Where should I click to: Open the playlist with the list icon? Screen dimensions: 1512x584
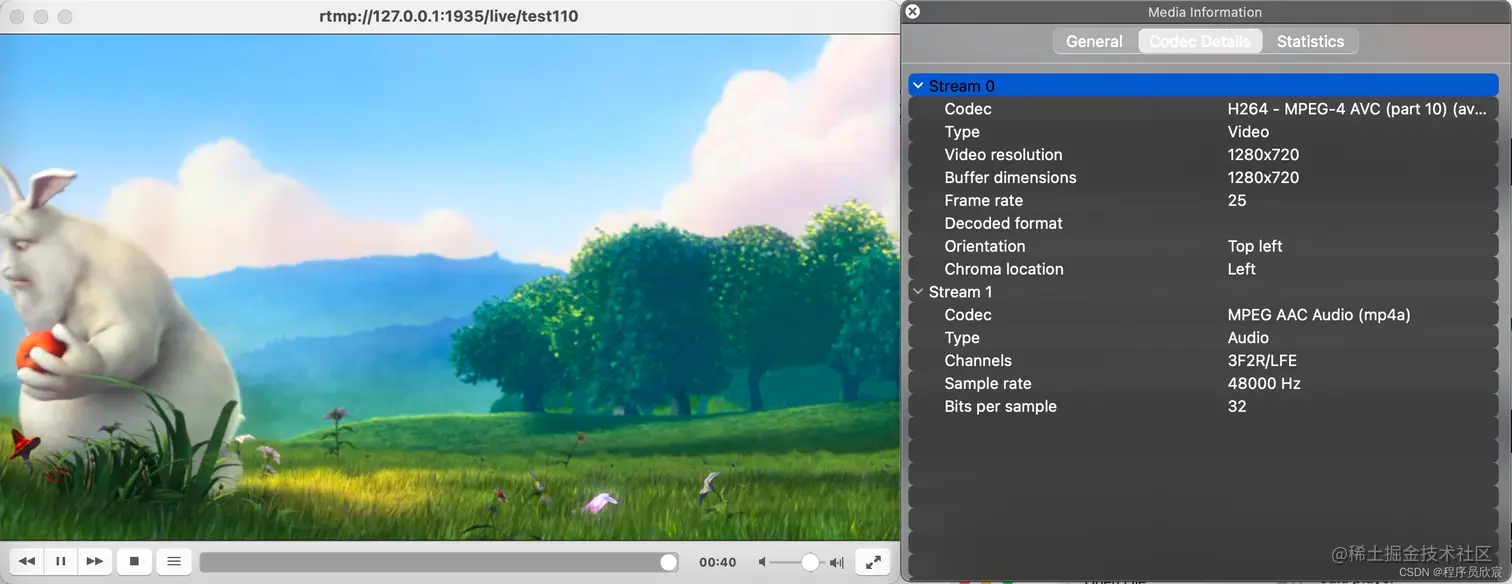point(173,562)
